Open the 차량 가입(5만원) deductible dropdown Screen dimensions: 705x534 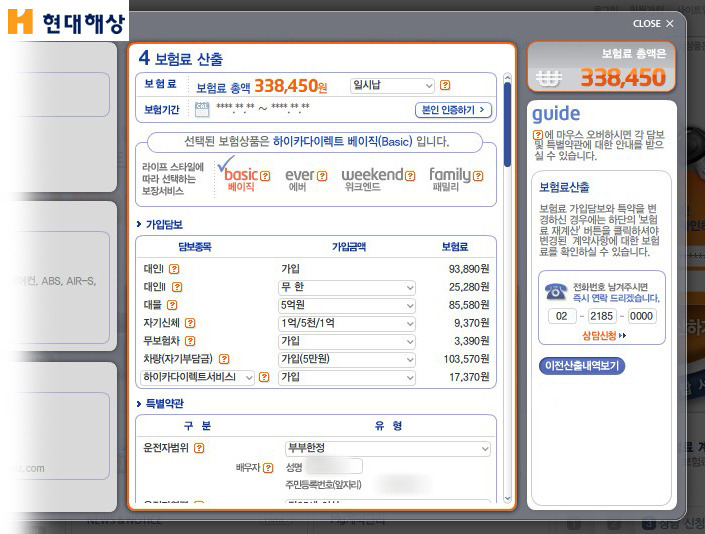[x=347, y=359]
